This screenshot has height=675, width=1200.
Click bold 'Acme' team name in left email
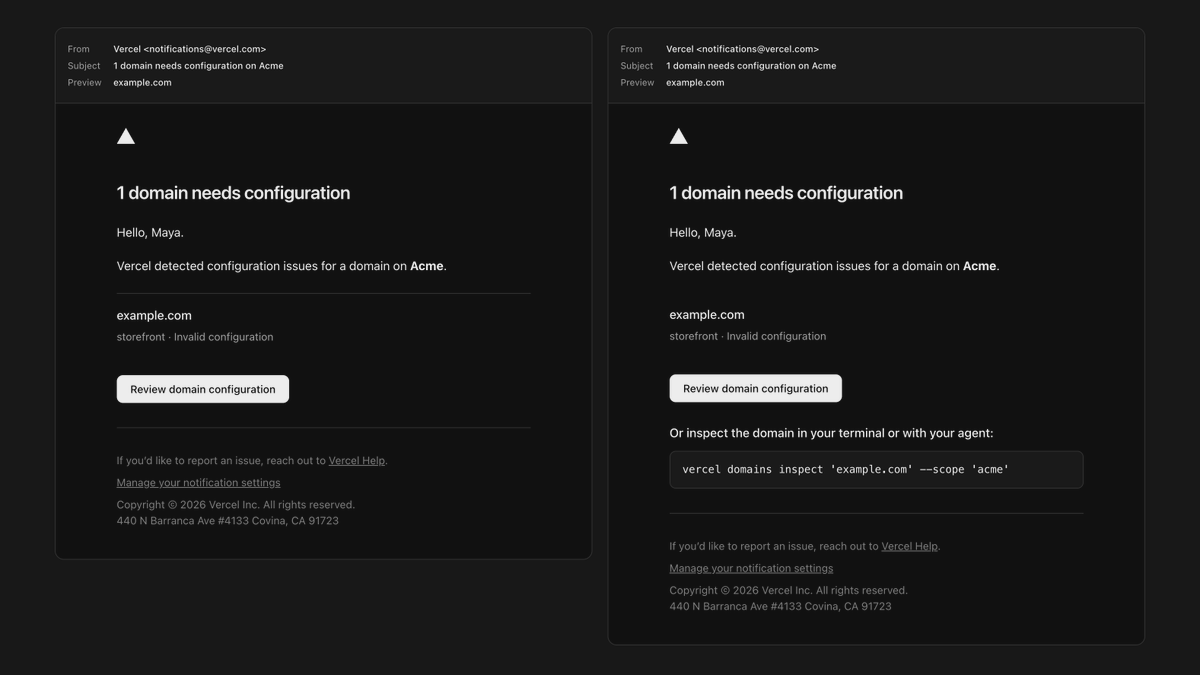coord(427,266)
